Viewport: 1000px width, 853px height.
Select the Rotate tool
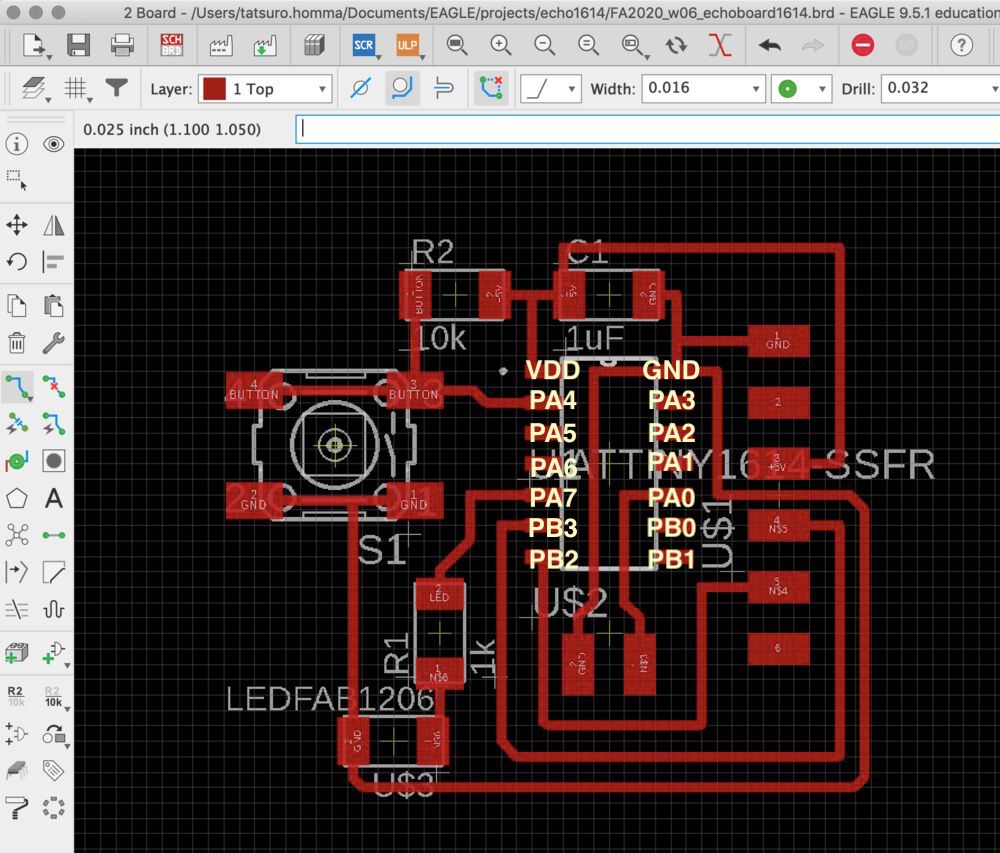pyautogui.click(x=17, y=261)
